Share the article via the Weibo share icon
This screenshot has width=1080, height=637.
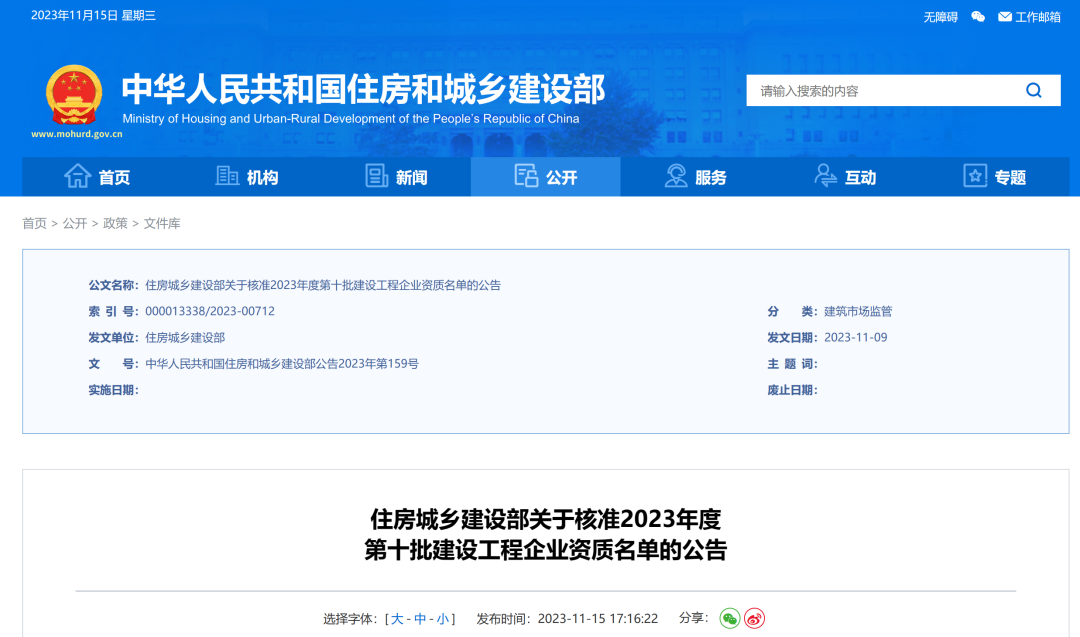(x=757, y=619)
